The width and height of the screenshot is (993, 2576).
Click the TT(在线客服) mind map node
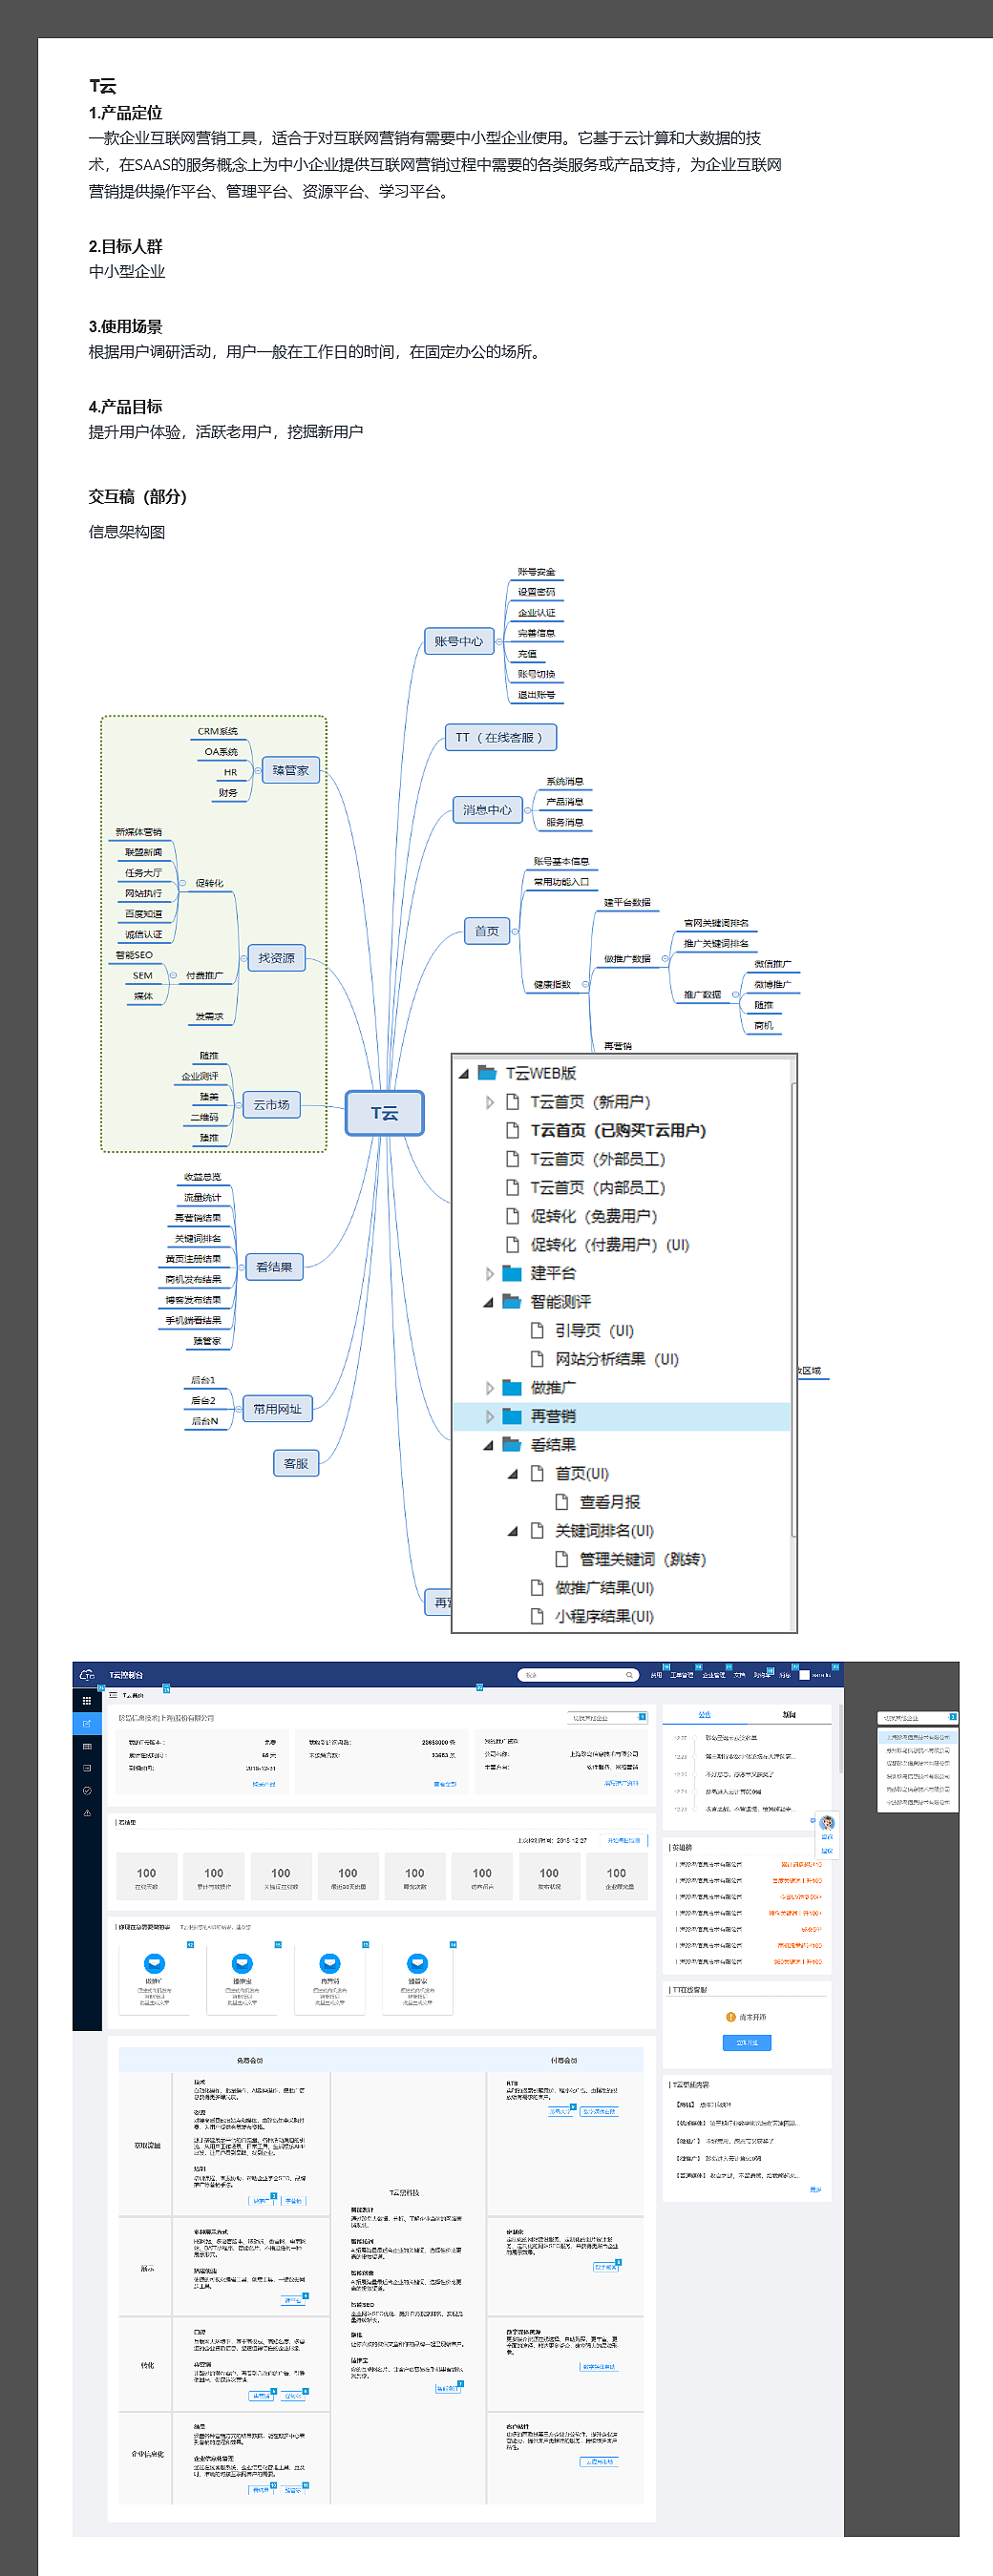(x=500, y=737)
